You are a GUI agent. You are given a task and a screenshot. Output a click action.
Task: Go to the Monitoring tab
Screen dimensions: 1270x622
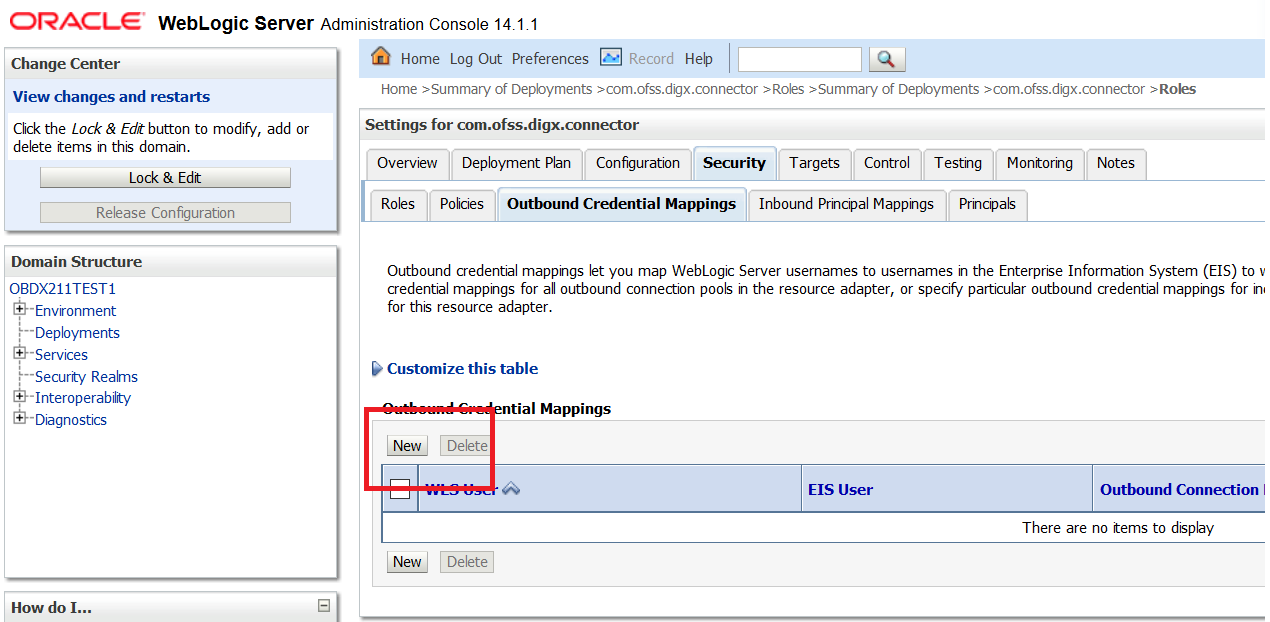pyautogui.click(x=1039, y=163)
